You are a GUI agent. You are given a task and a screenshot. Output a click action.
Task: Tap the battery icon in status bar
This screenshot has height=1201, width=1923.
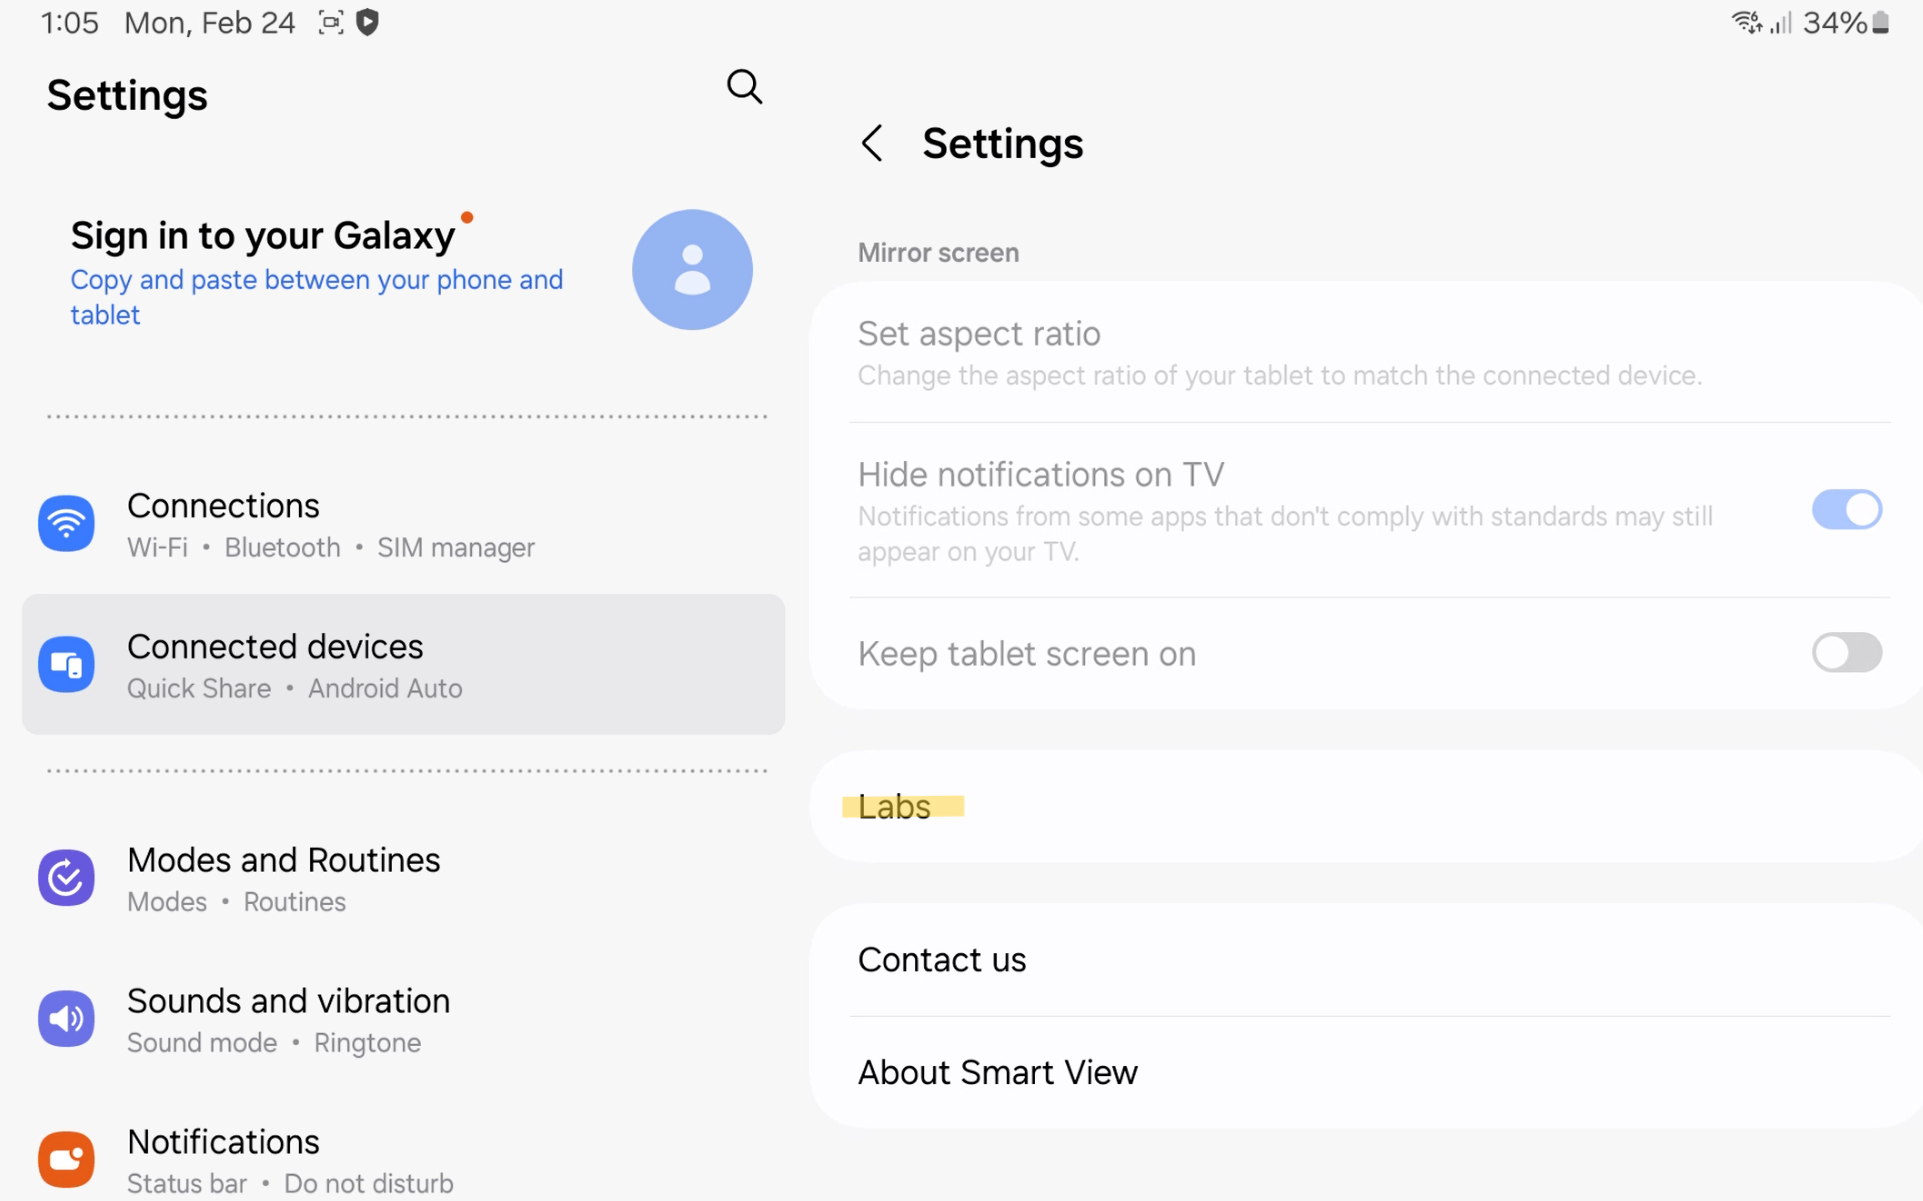click(x=1881, y=22)
